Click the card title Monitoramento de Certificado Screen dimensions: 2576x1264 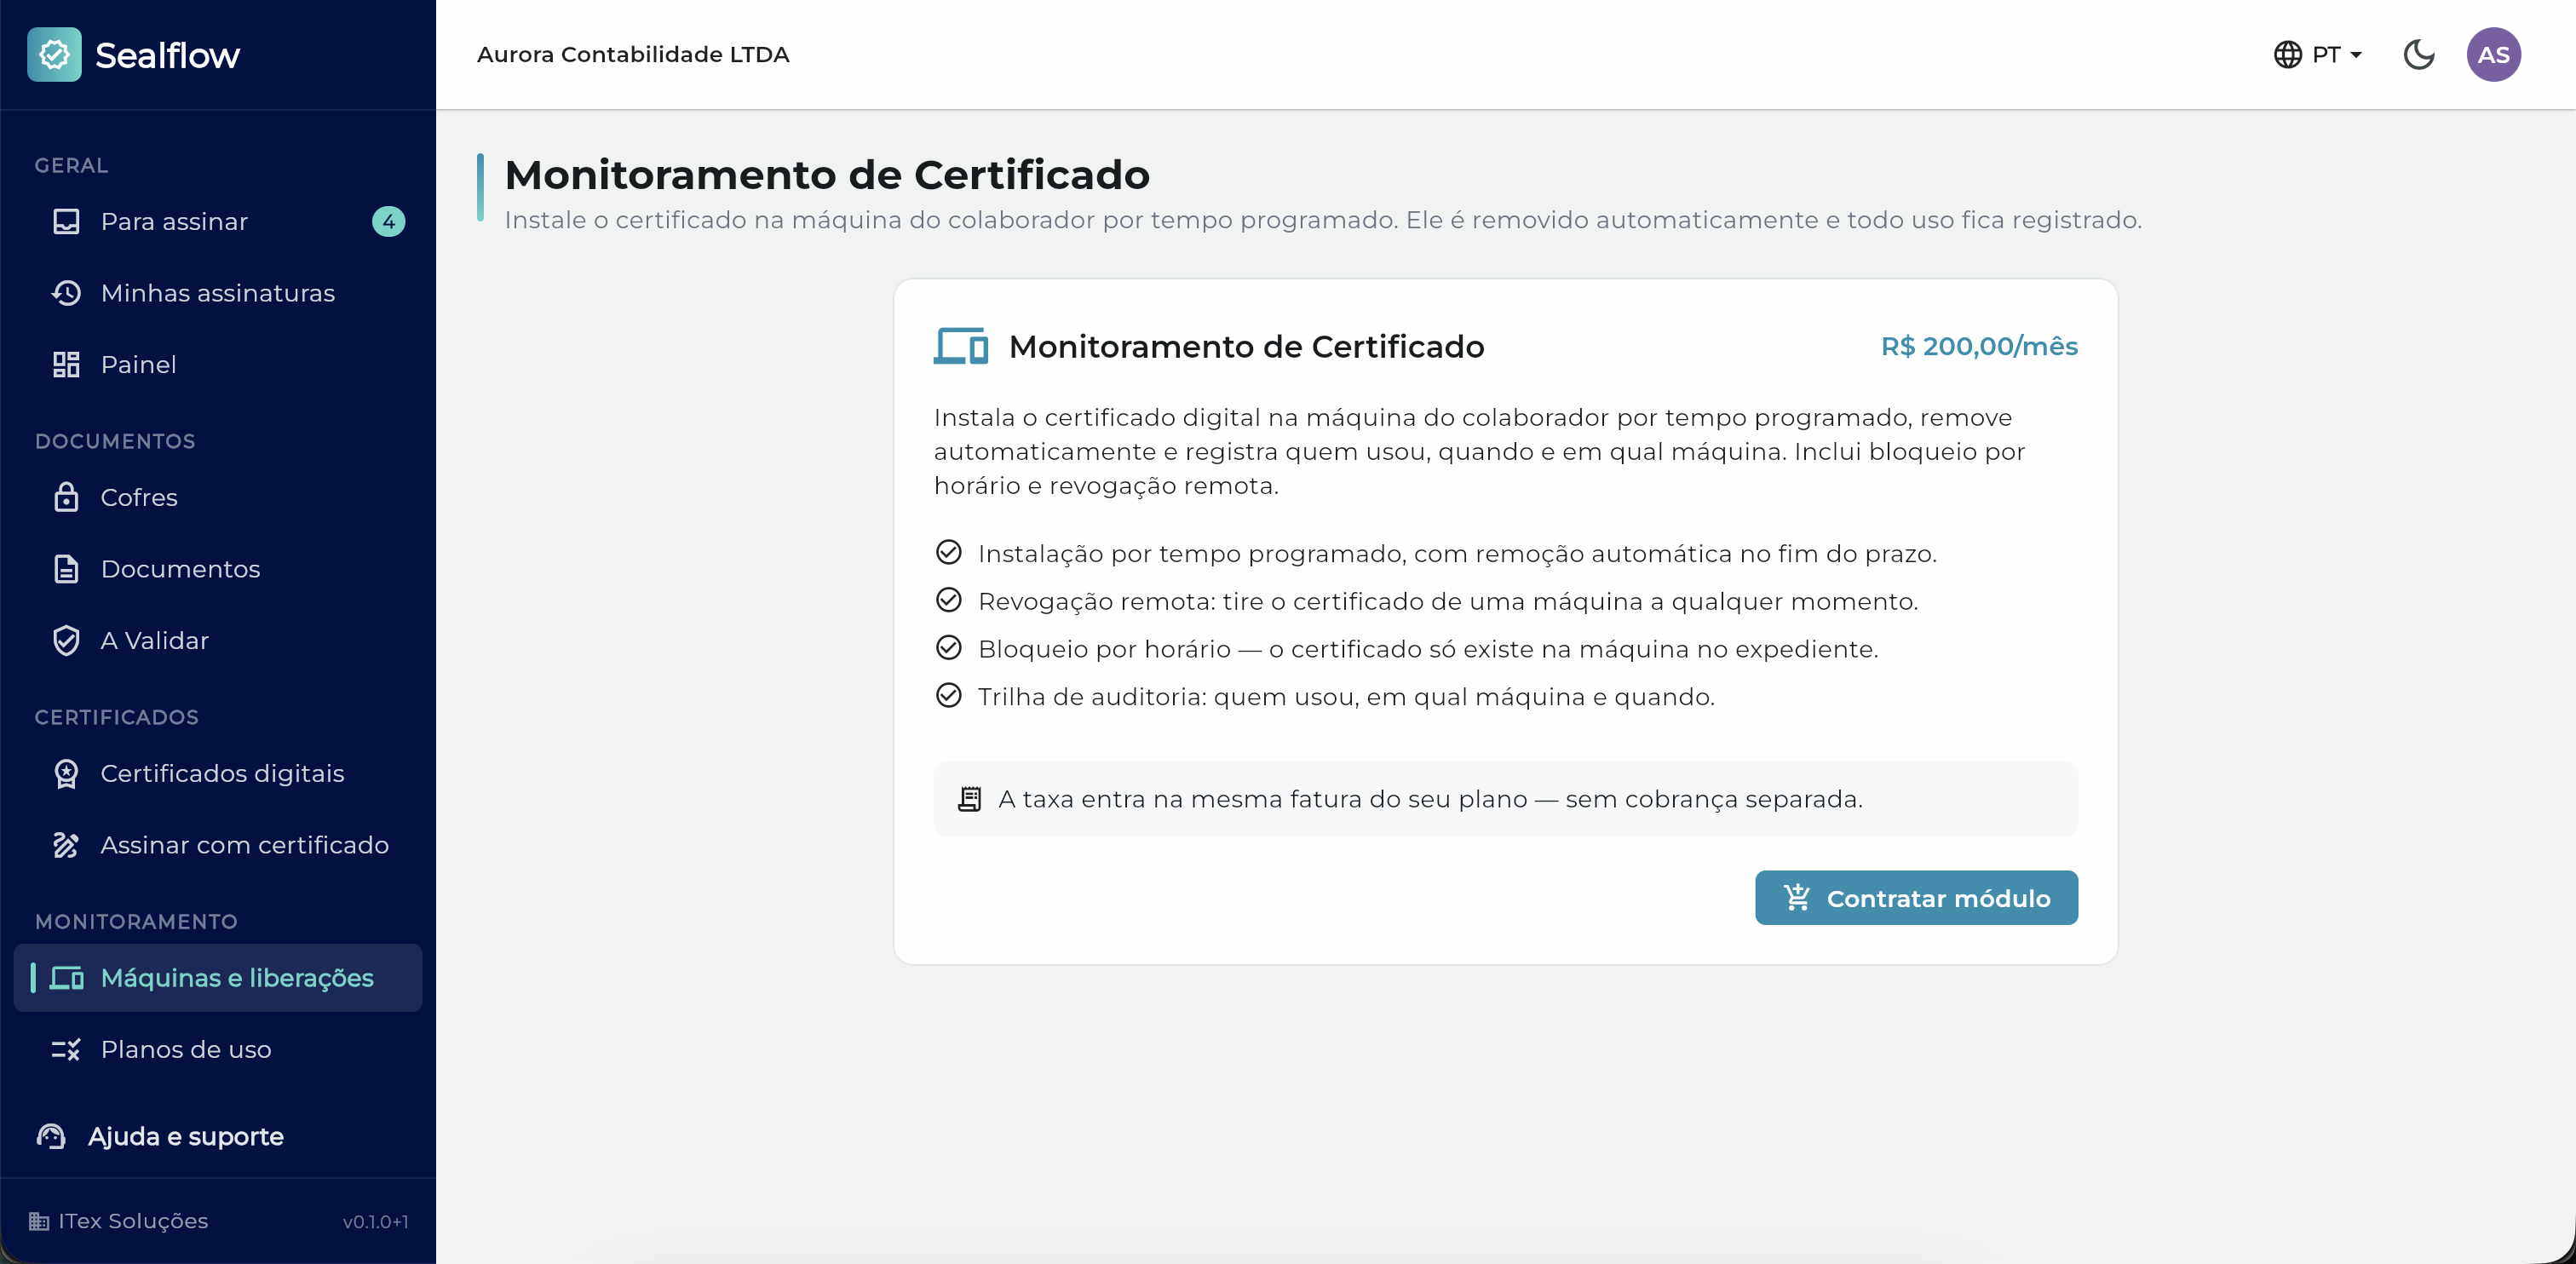(x=1246, y=346)
